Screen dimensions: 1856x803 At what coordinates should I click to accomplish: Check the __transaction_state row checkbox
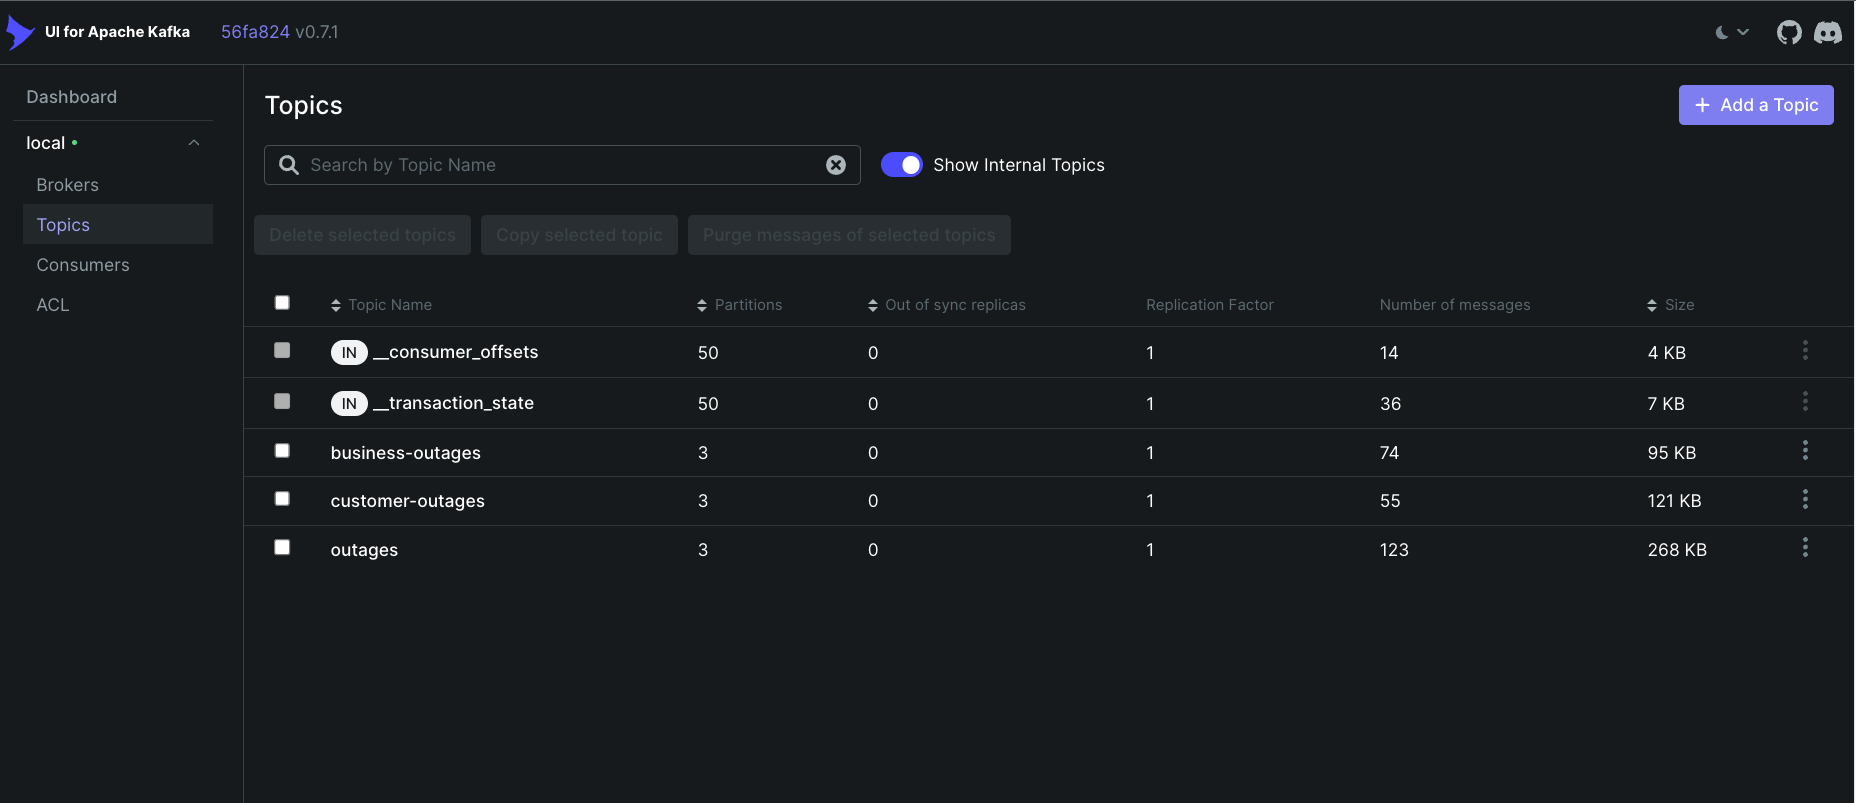(x=282, y=401)
